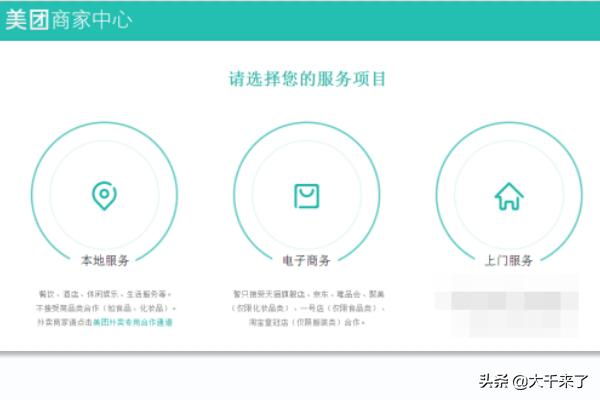The image size is (600, 400).
Task: Select the shopping bag icon for 电子商务
Action: pyautogui.click(x=307, y=196)
